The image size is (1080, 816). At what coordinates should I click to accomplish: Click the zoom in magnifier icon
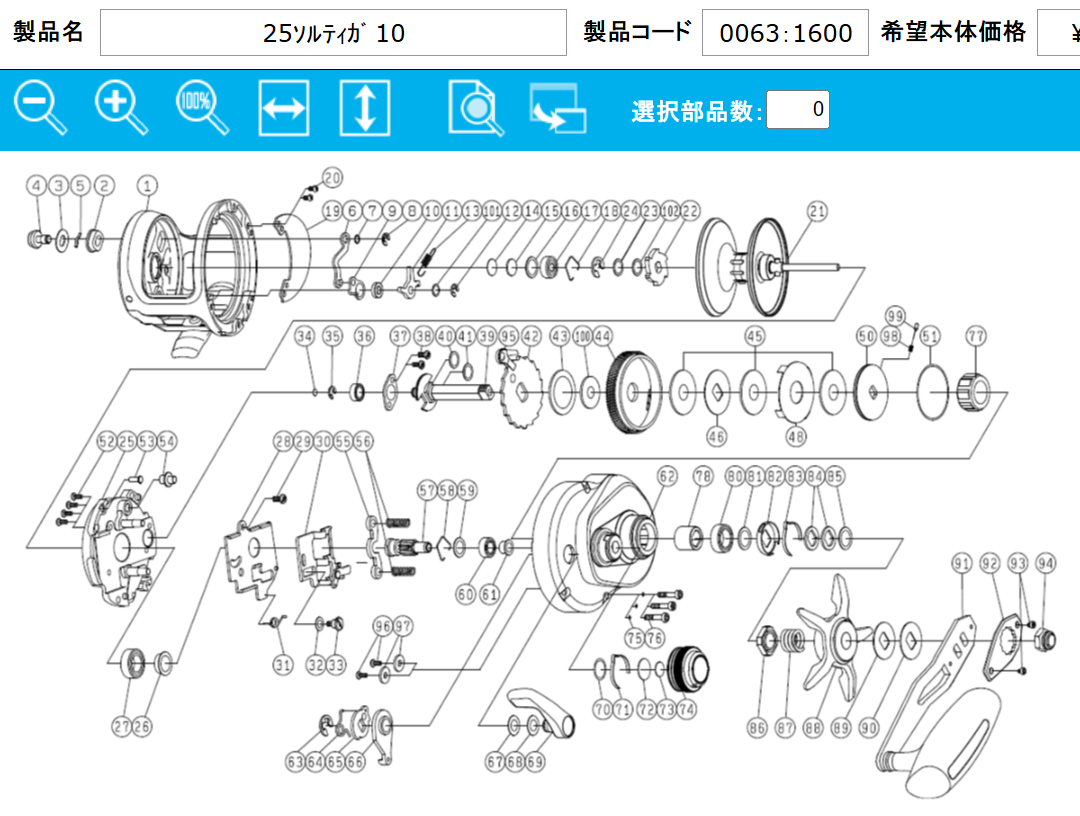[x=121, y=108]
